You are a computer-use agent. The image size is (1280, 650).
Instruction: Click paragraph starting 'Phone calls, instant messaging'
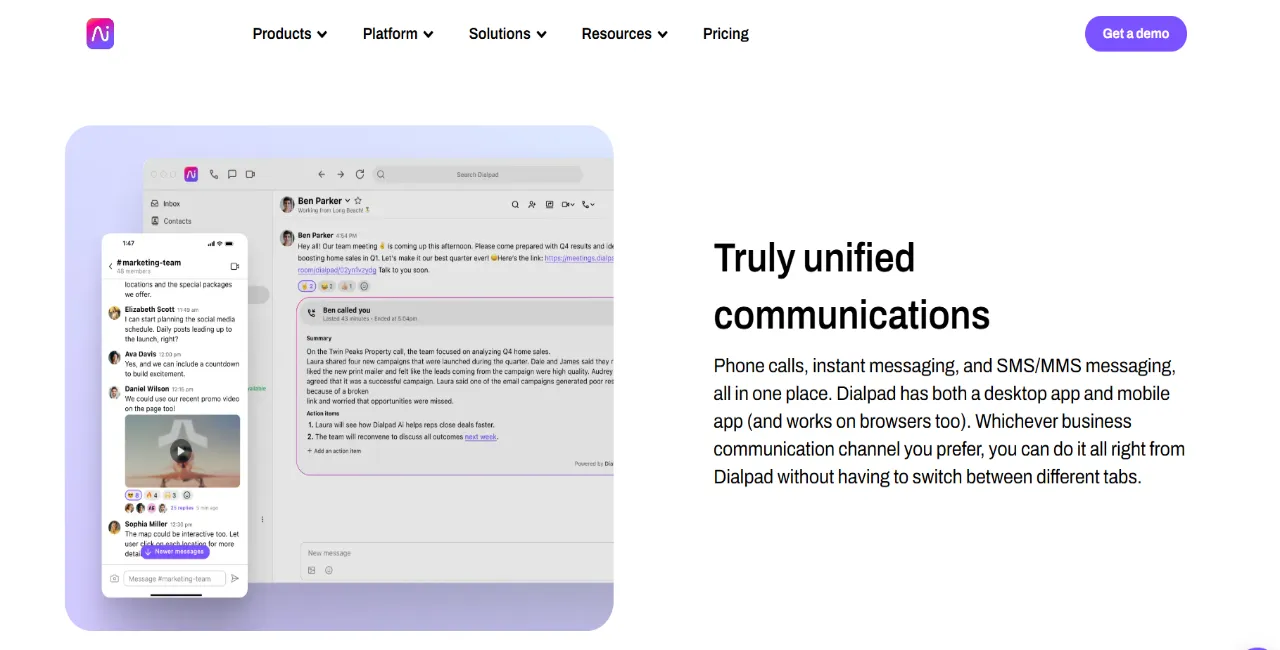949,421
